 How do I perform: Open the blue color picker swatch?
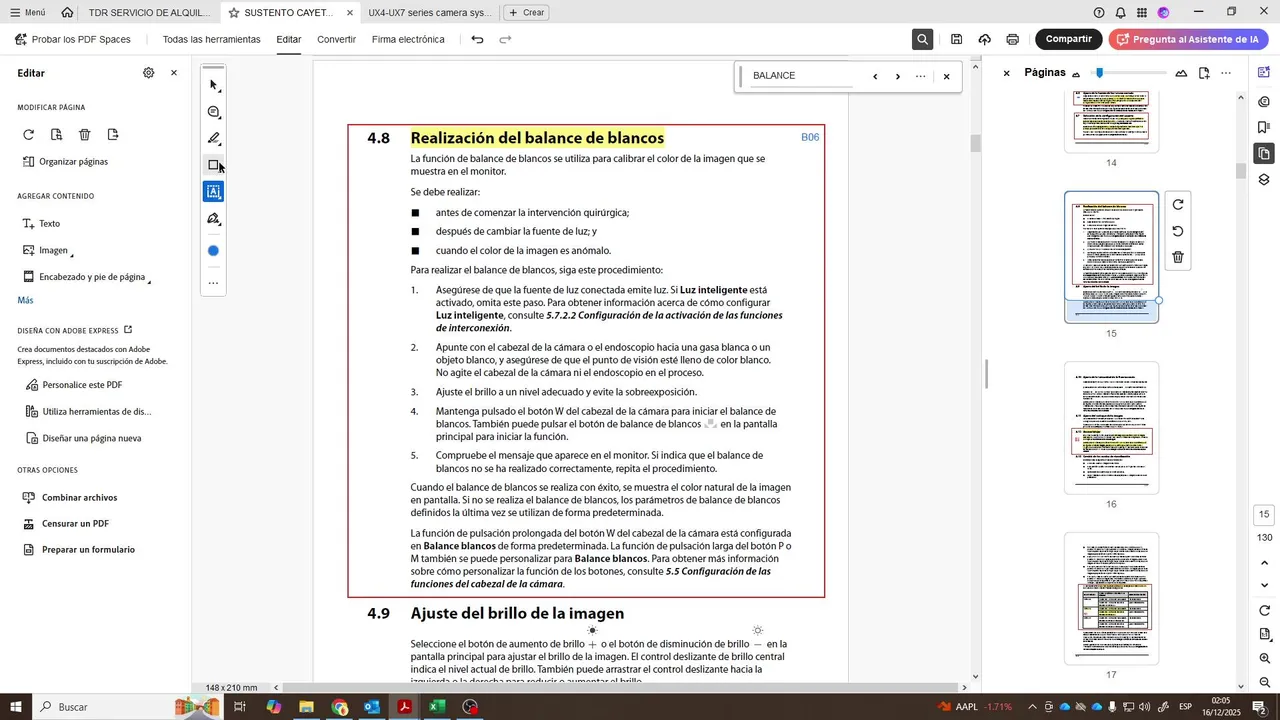point(213,251)
